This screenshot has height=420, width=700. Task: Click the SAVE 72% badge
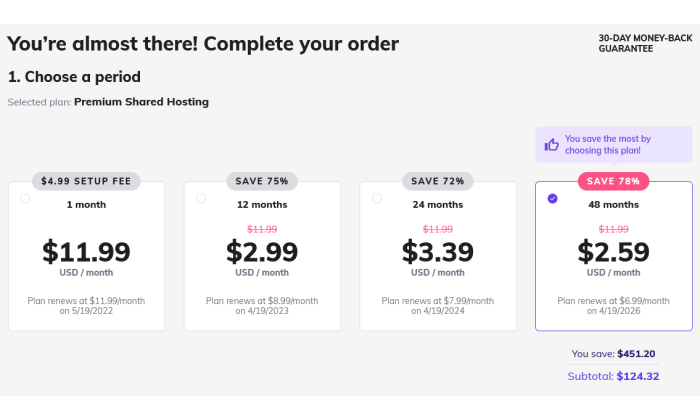[438, 181]
